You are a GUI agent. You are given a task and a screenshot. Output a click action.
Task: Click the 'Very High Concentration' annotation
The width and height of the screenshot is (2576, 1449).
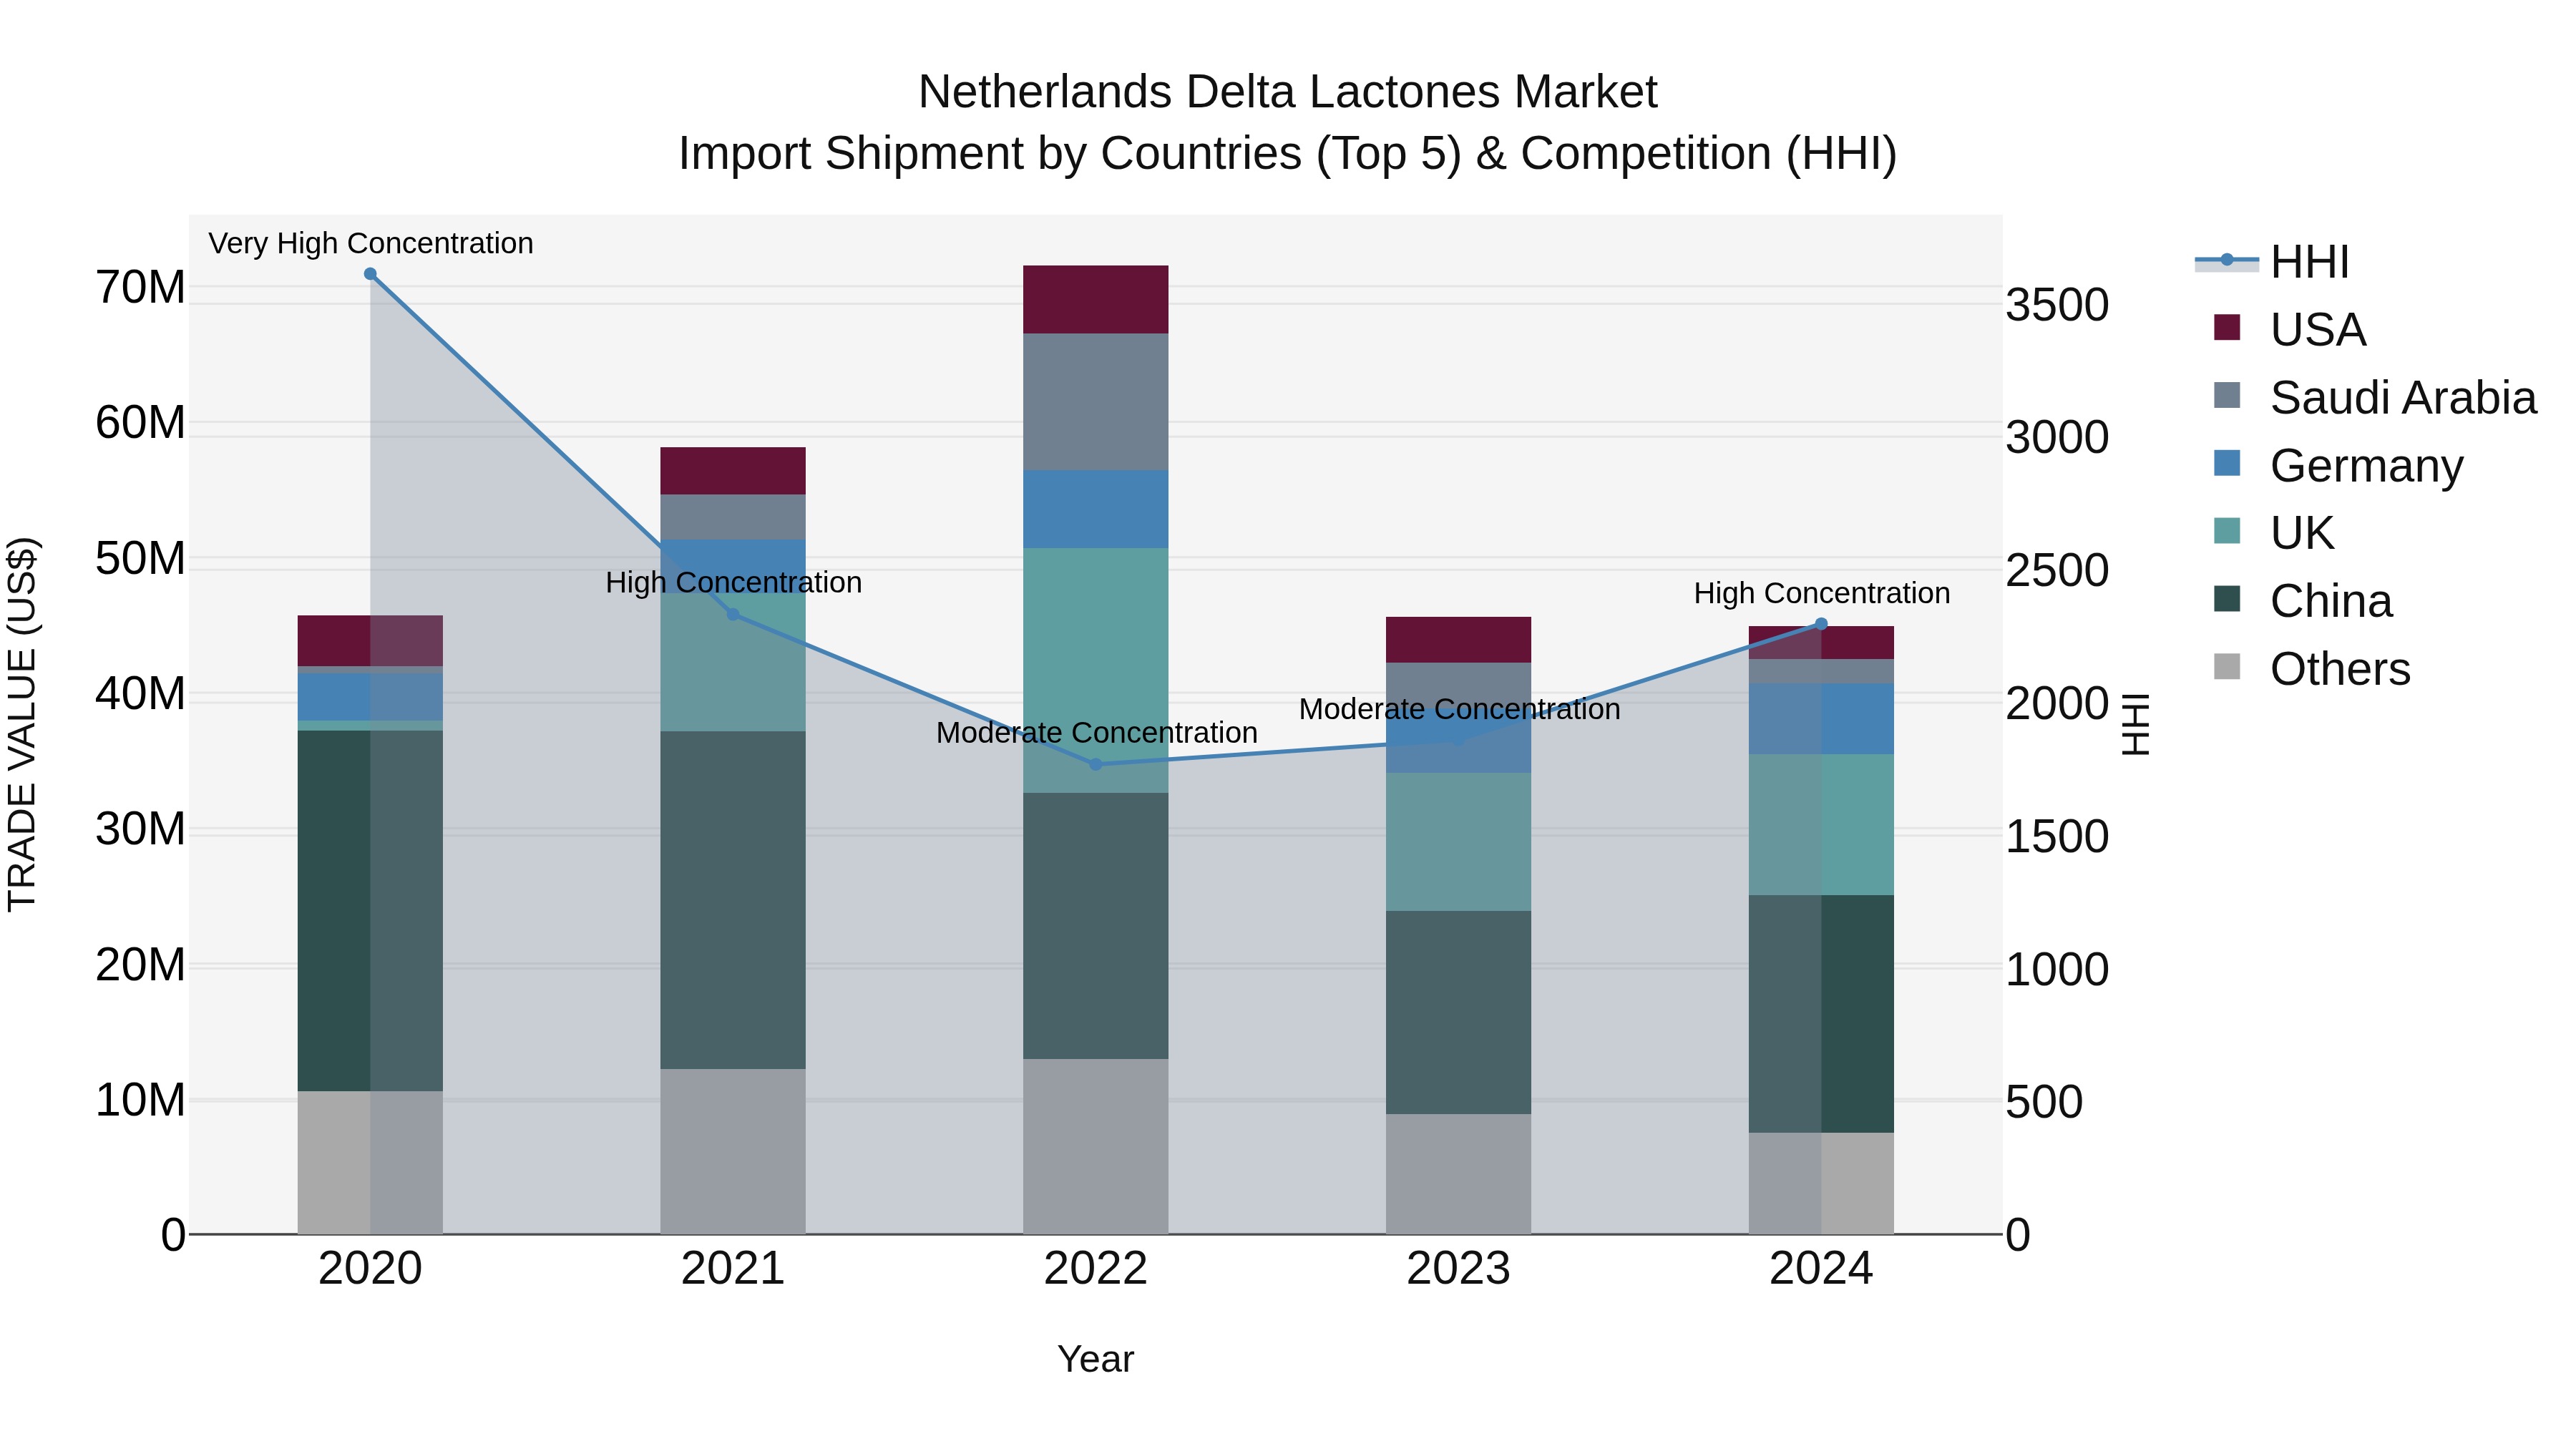click(371, 243)
